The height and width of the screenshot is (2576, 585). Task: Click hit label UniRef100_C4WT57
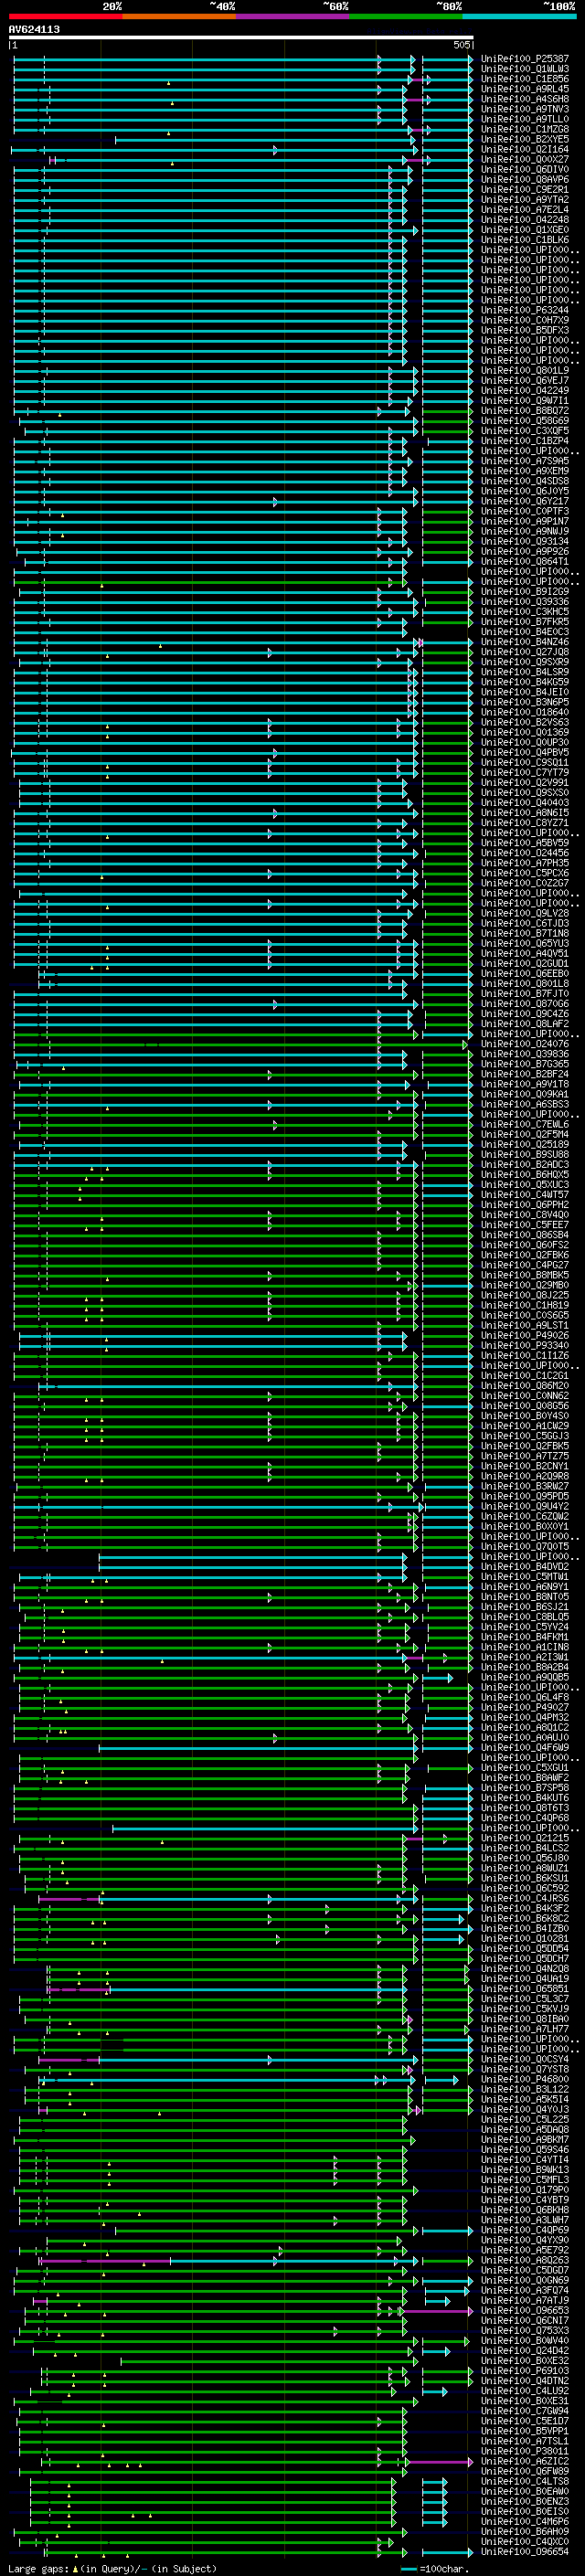click(525, 1195)
